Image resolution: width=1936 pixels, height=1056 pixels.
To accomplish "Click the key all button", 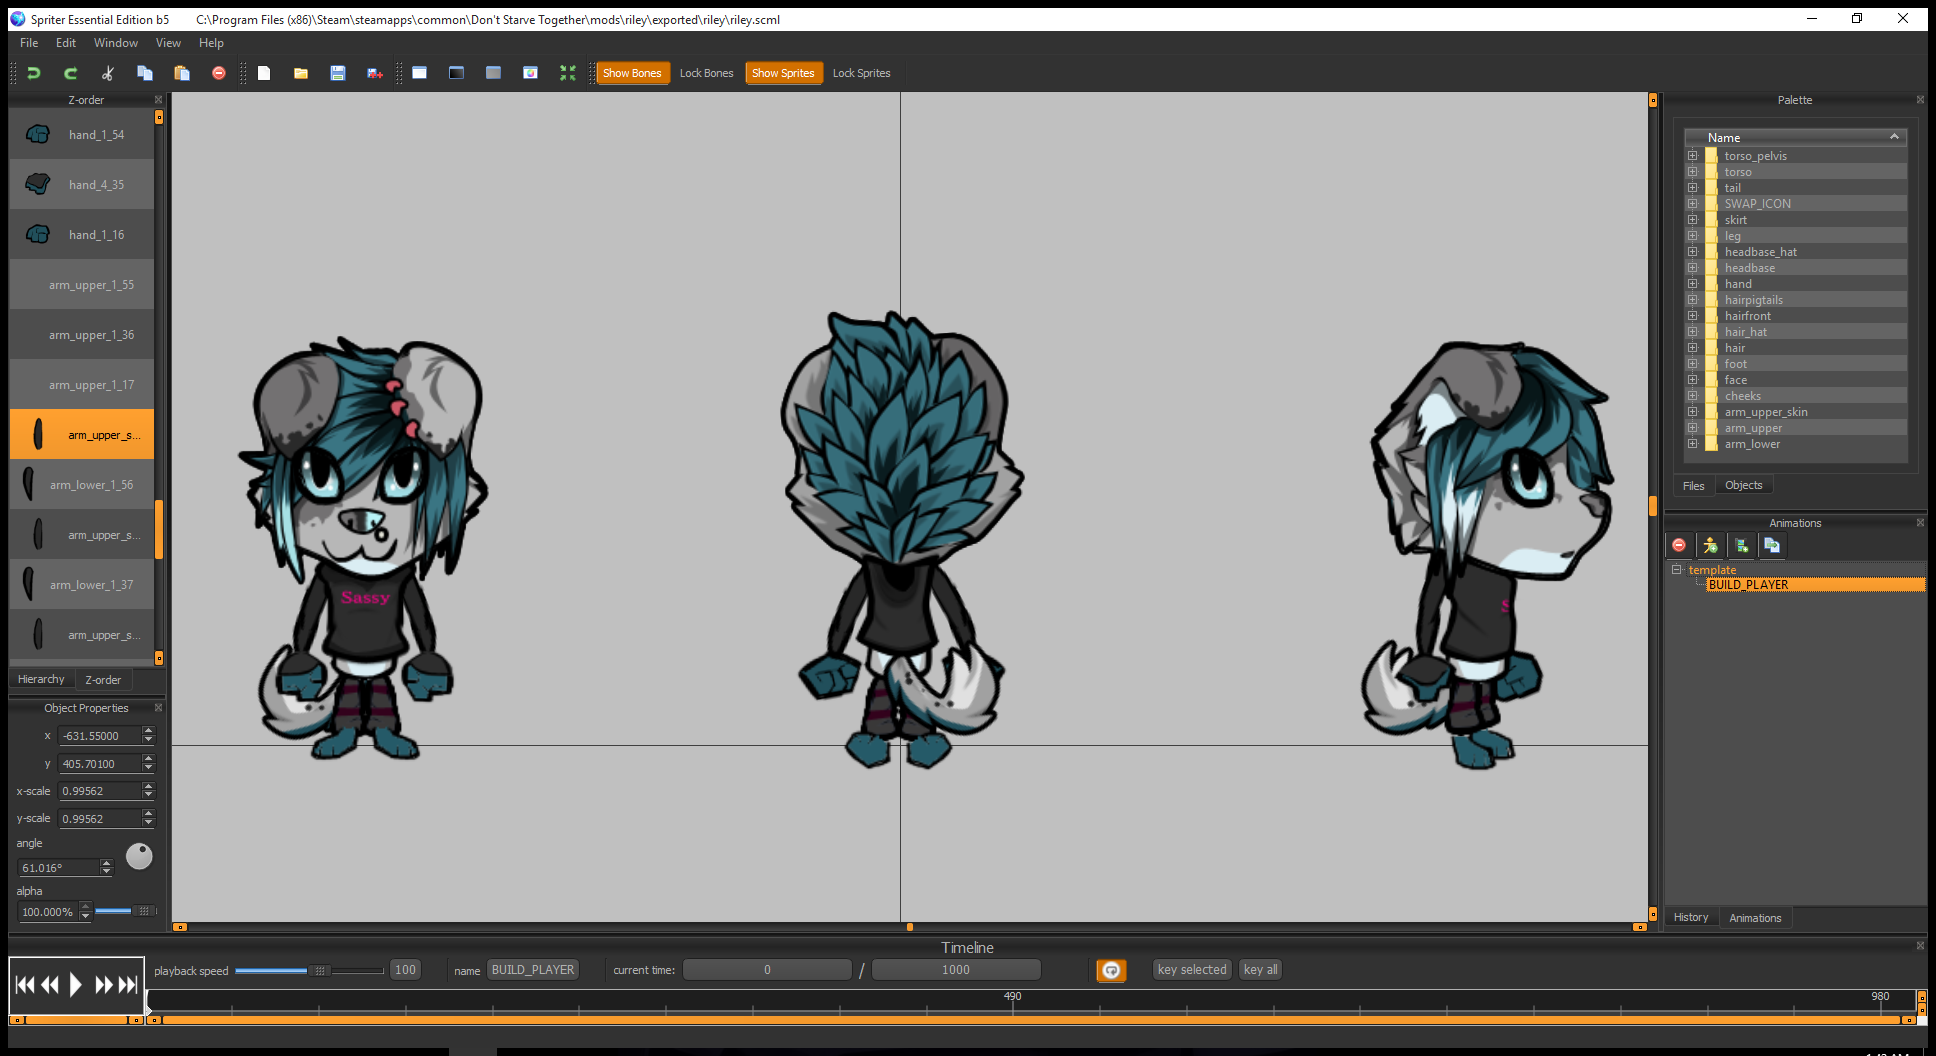I will 1260,970.
